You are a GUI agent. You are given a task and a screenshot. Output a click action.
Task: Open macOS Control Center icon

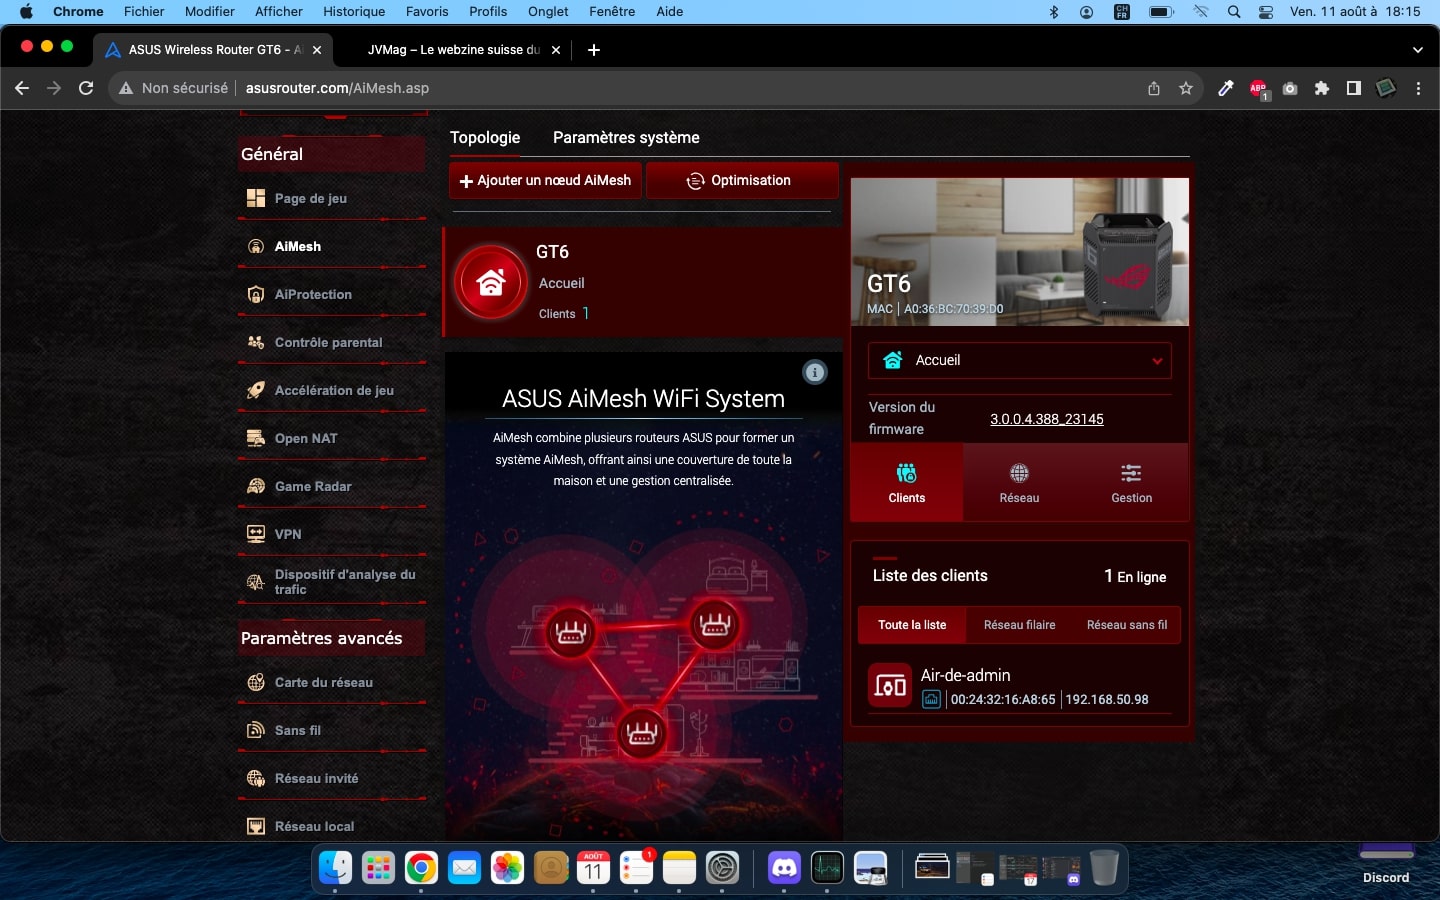pos(1266,11)
